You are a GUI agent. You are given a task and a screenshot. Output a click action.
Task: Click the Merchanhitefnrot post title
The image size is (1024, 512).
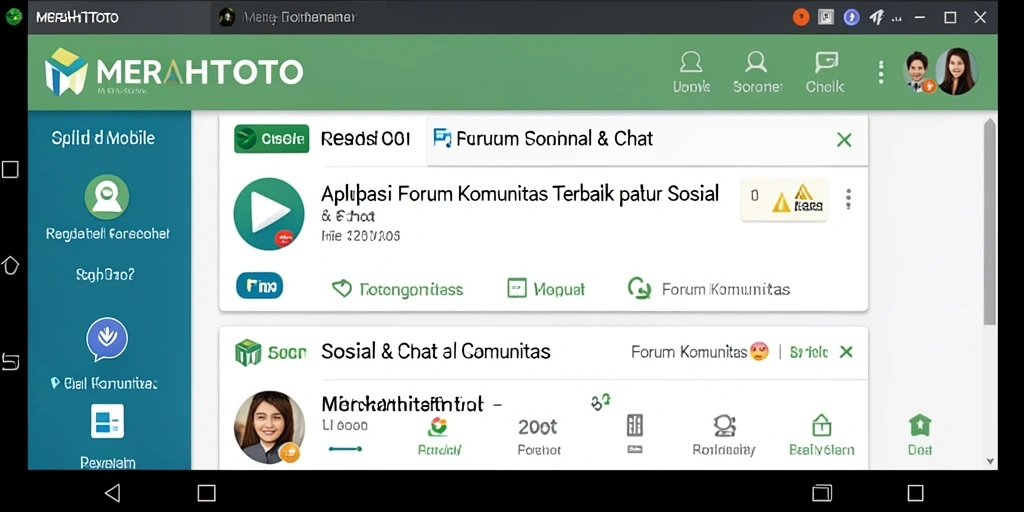(402, 404)
